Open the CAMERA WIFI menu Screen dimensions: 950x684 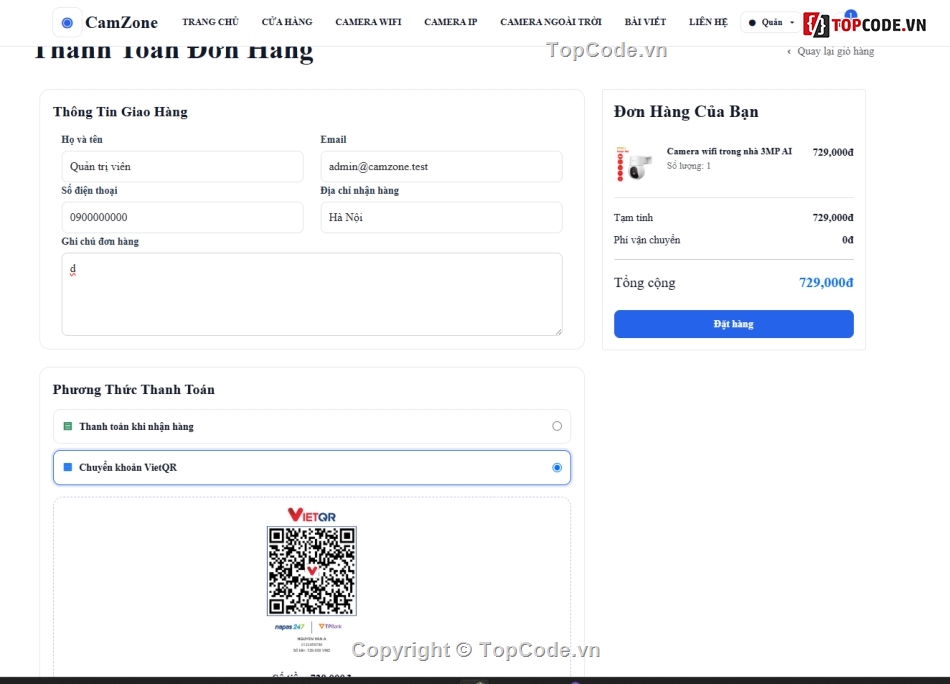pyautogui.click(x=368, y=22)
